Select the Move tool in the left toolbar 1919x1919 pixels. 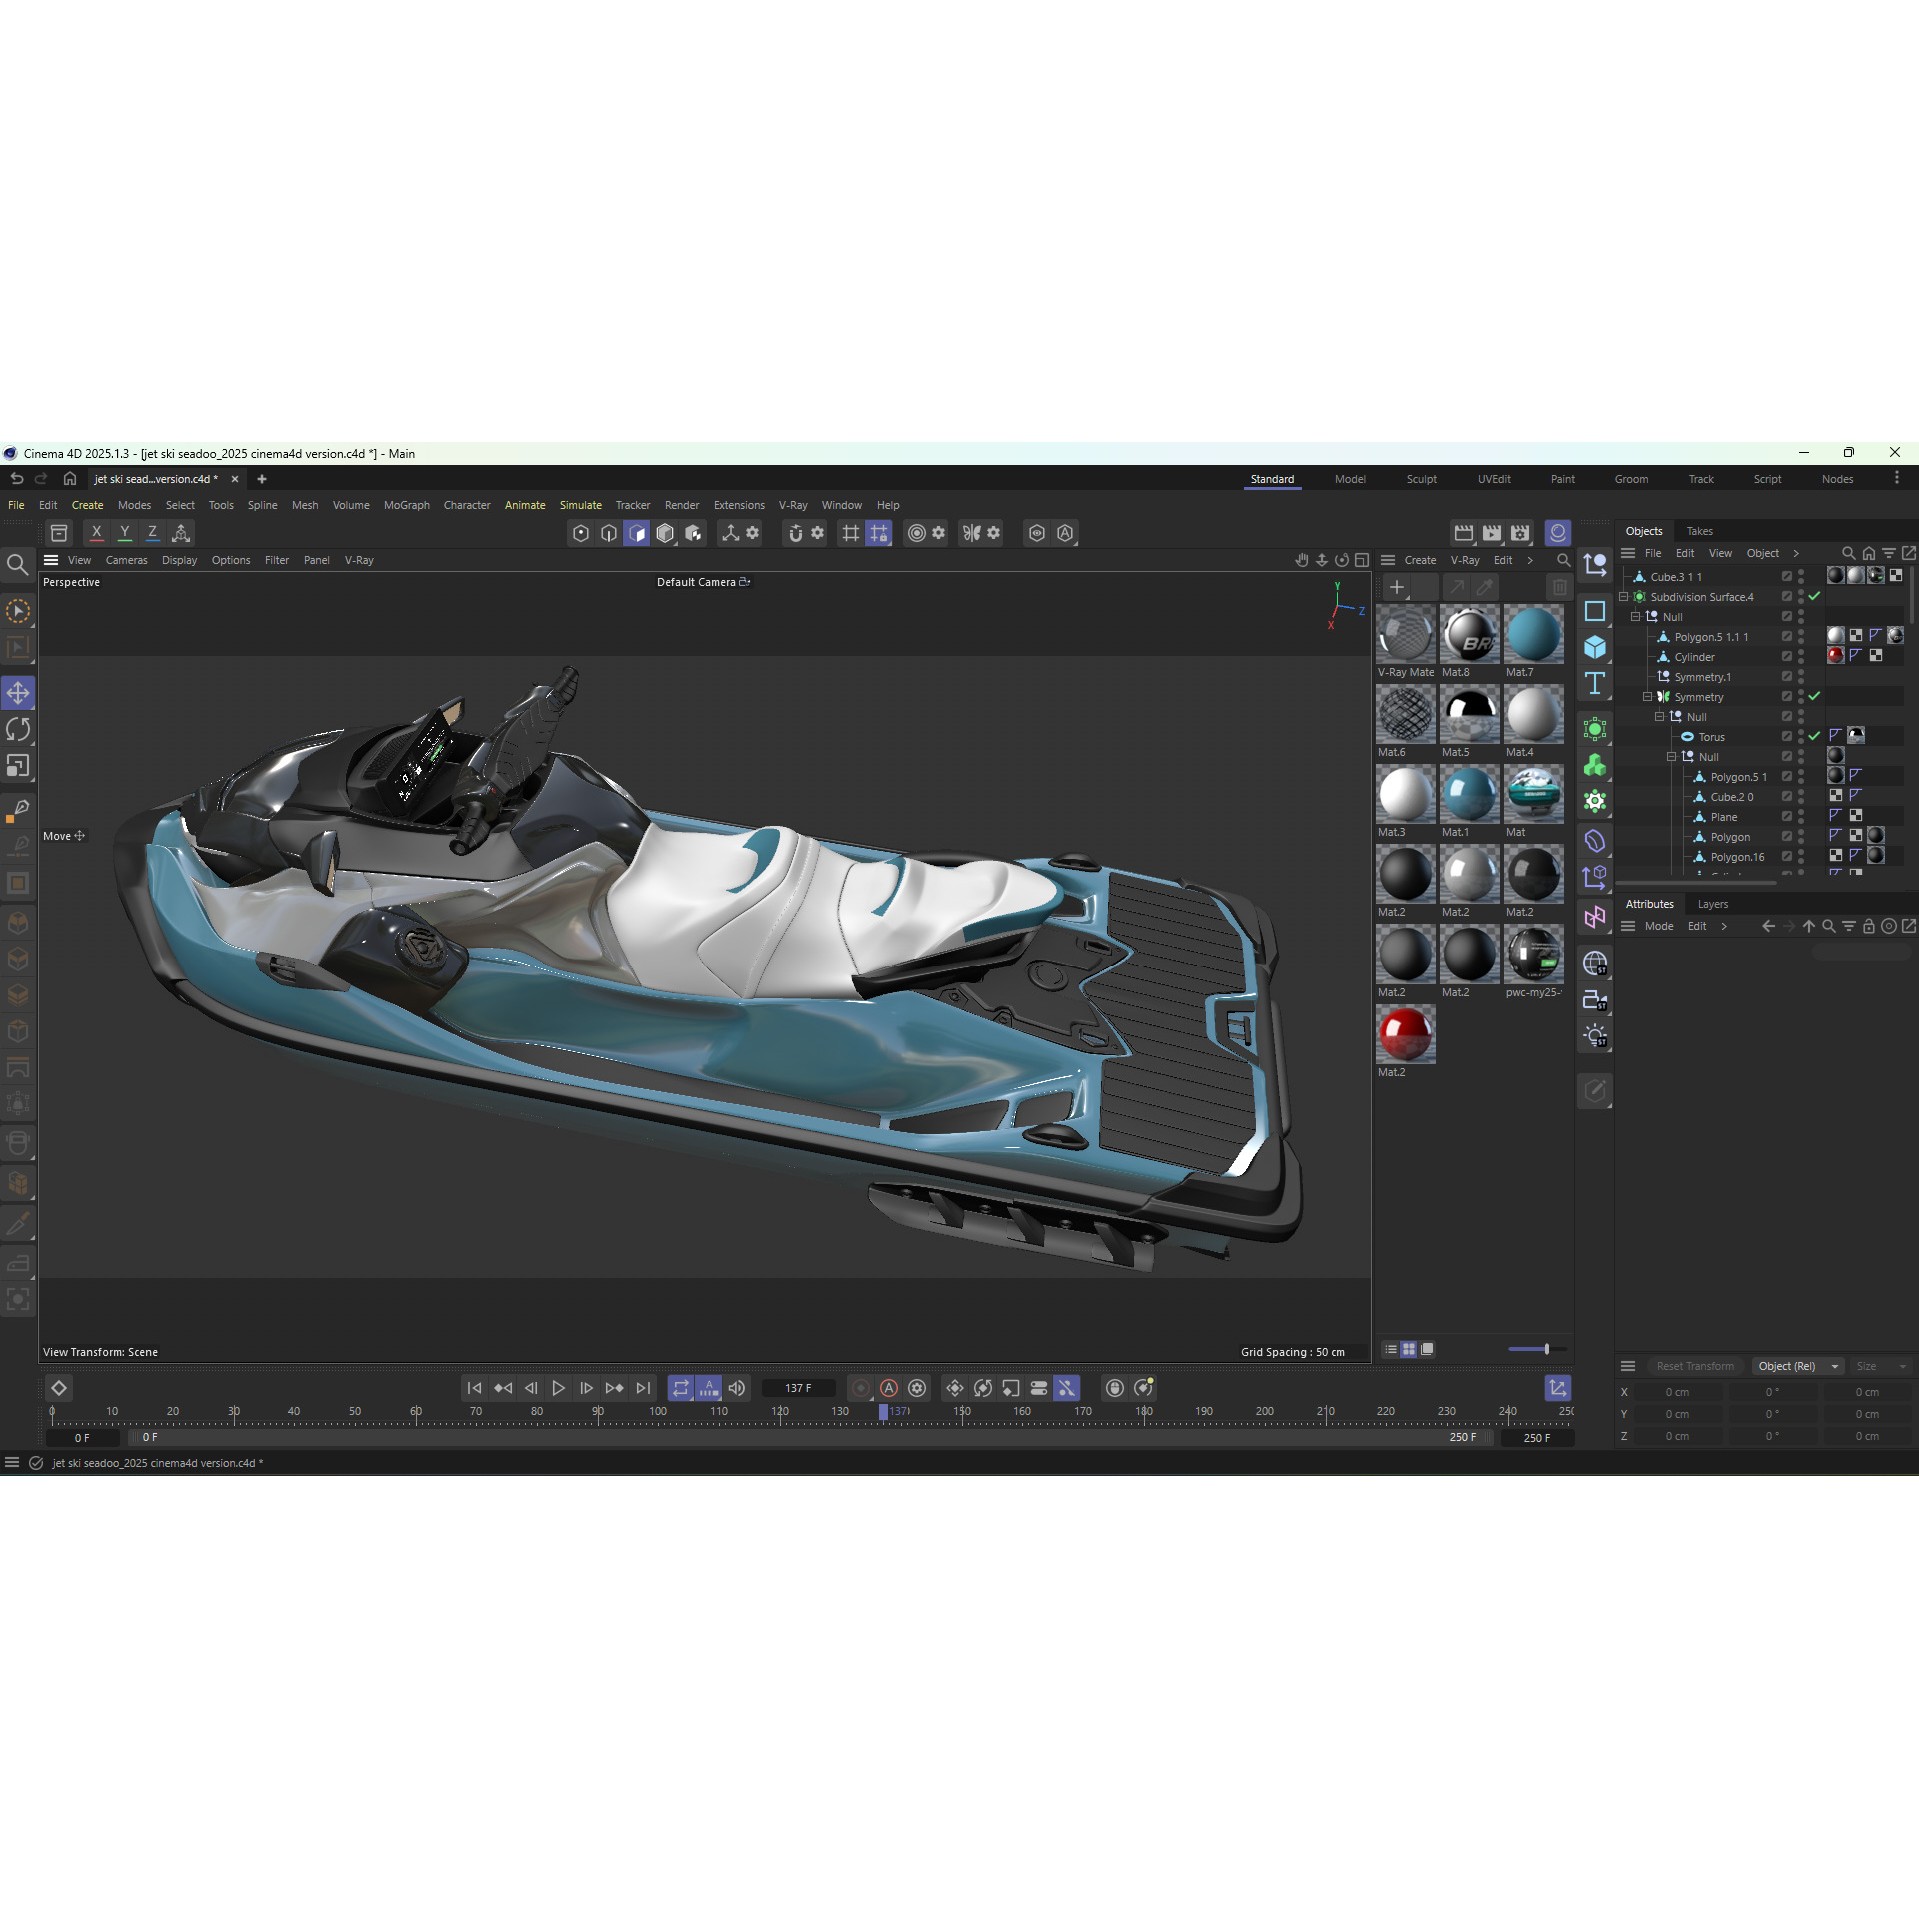(x=18, y=692)
